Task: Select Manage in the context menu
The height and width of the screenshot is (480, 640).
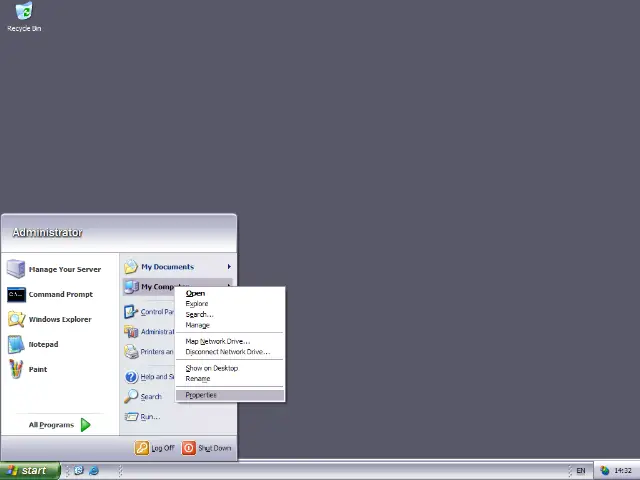Action: [x=230, y=325]
